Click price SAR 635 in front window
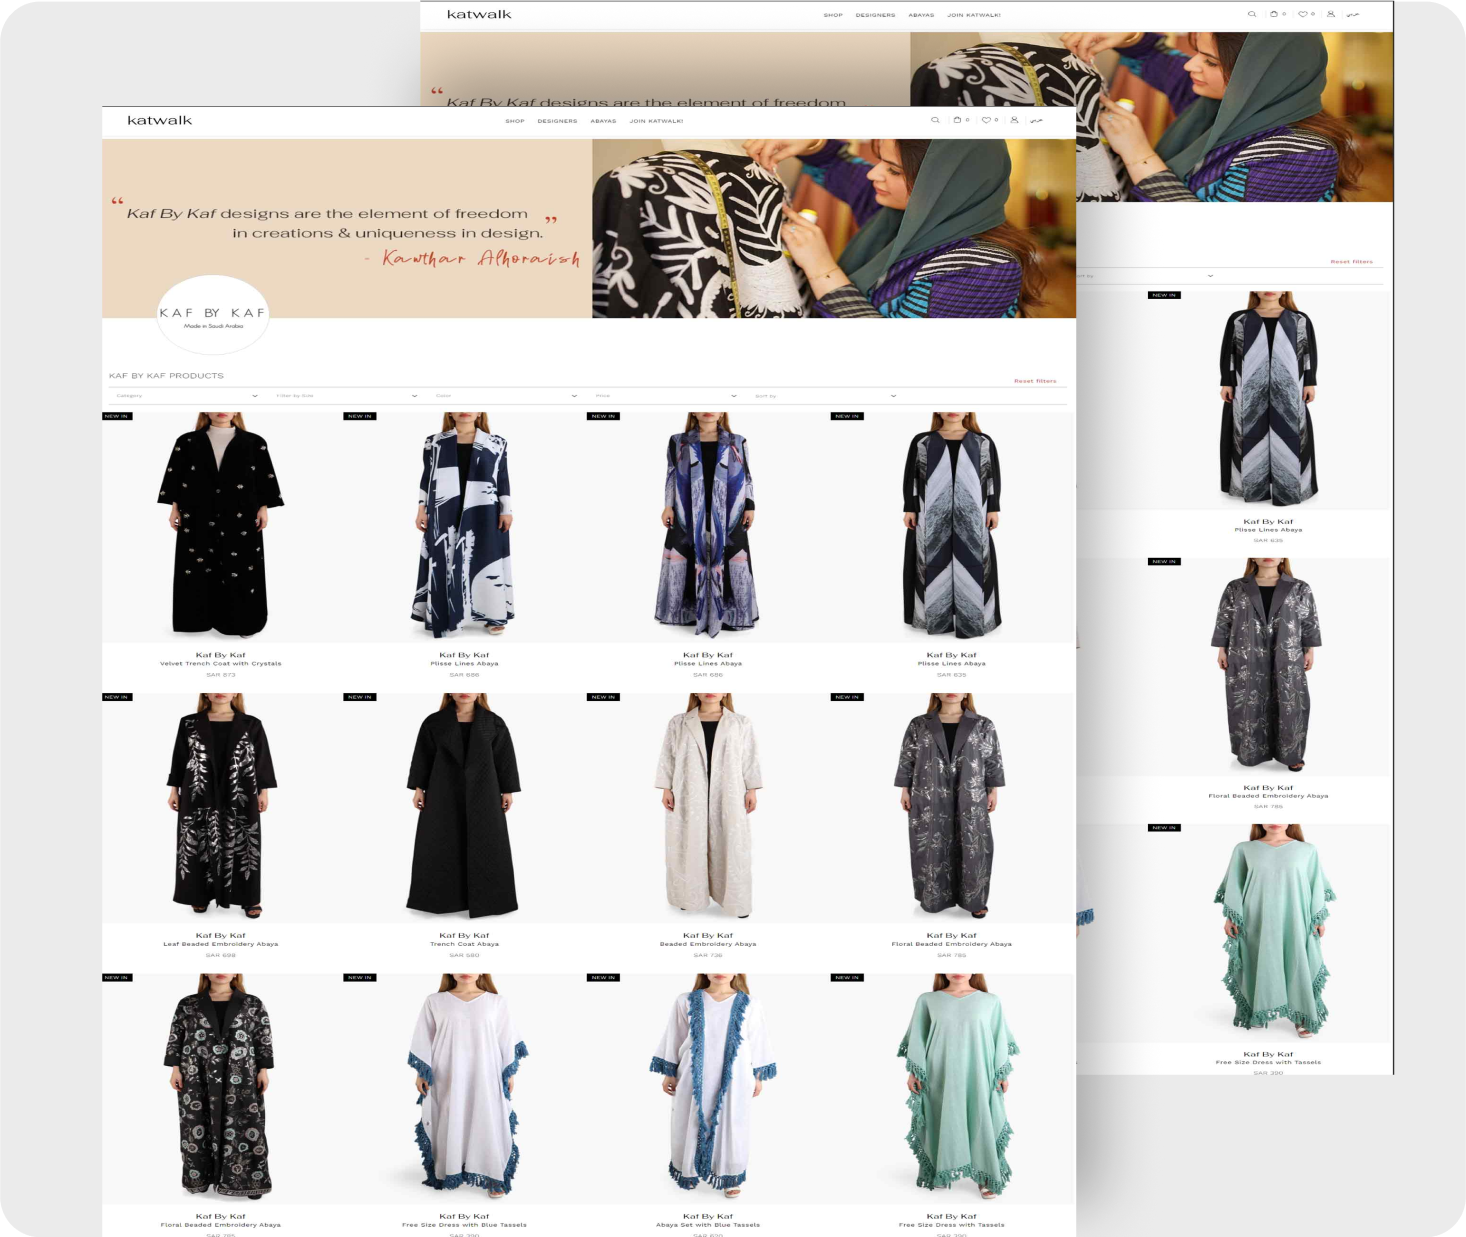Screen dimensions: 1466x1237 pyautogui.click(x=952, y=675)
